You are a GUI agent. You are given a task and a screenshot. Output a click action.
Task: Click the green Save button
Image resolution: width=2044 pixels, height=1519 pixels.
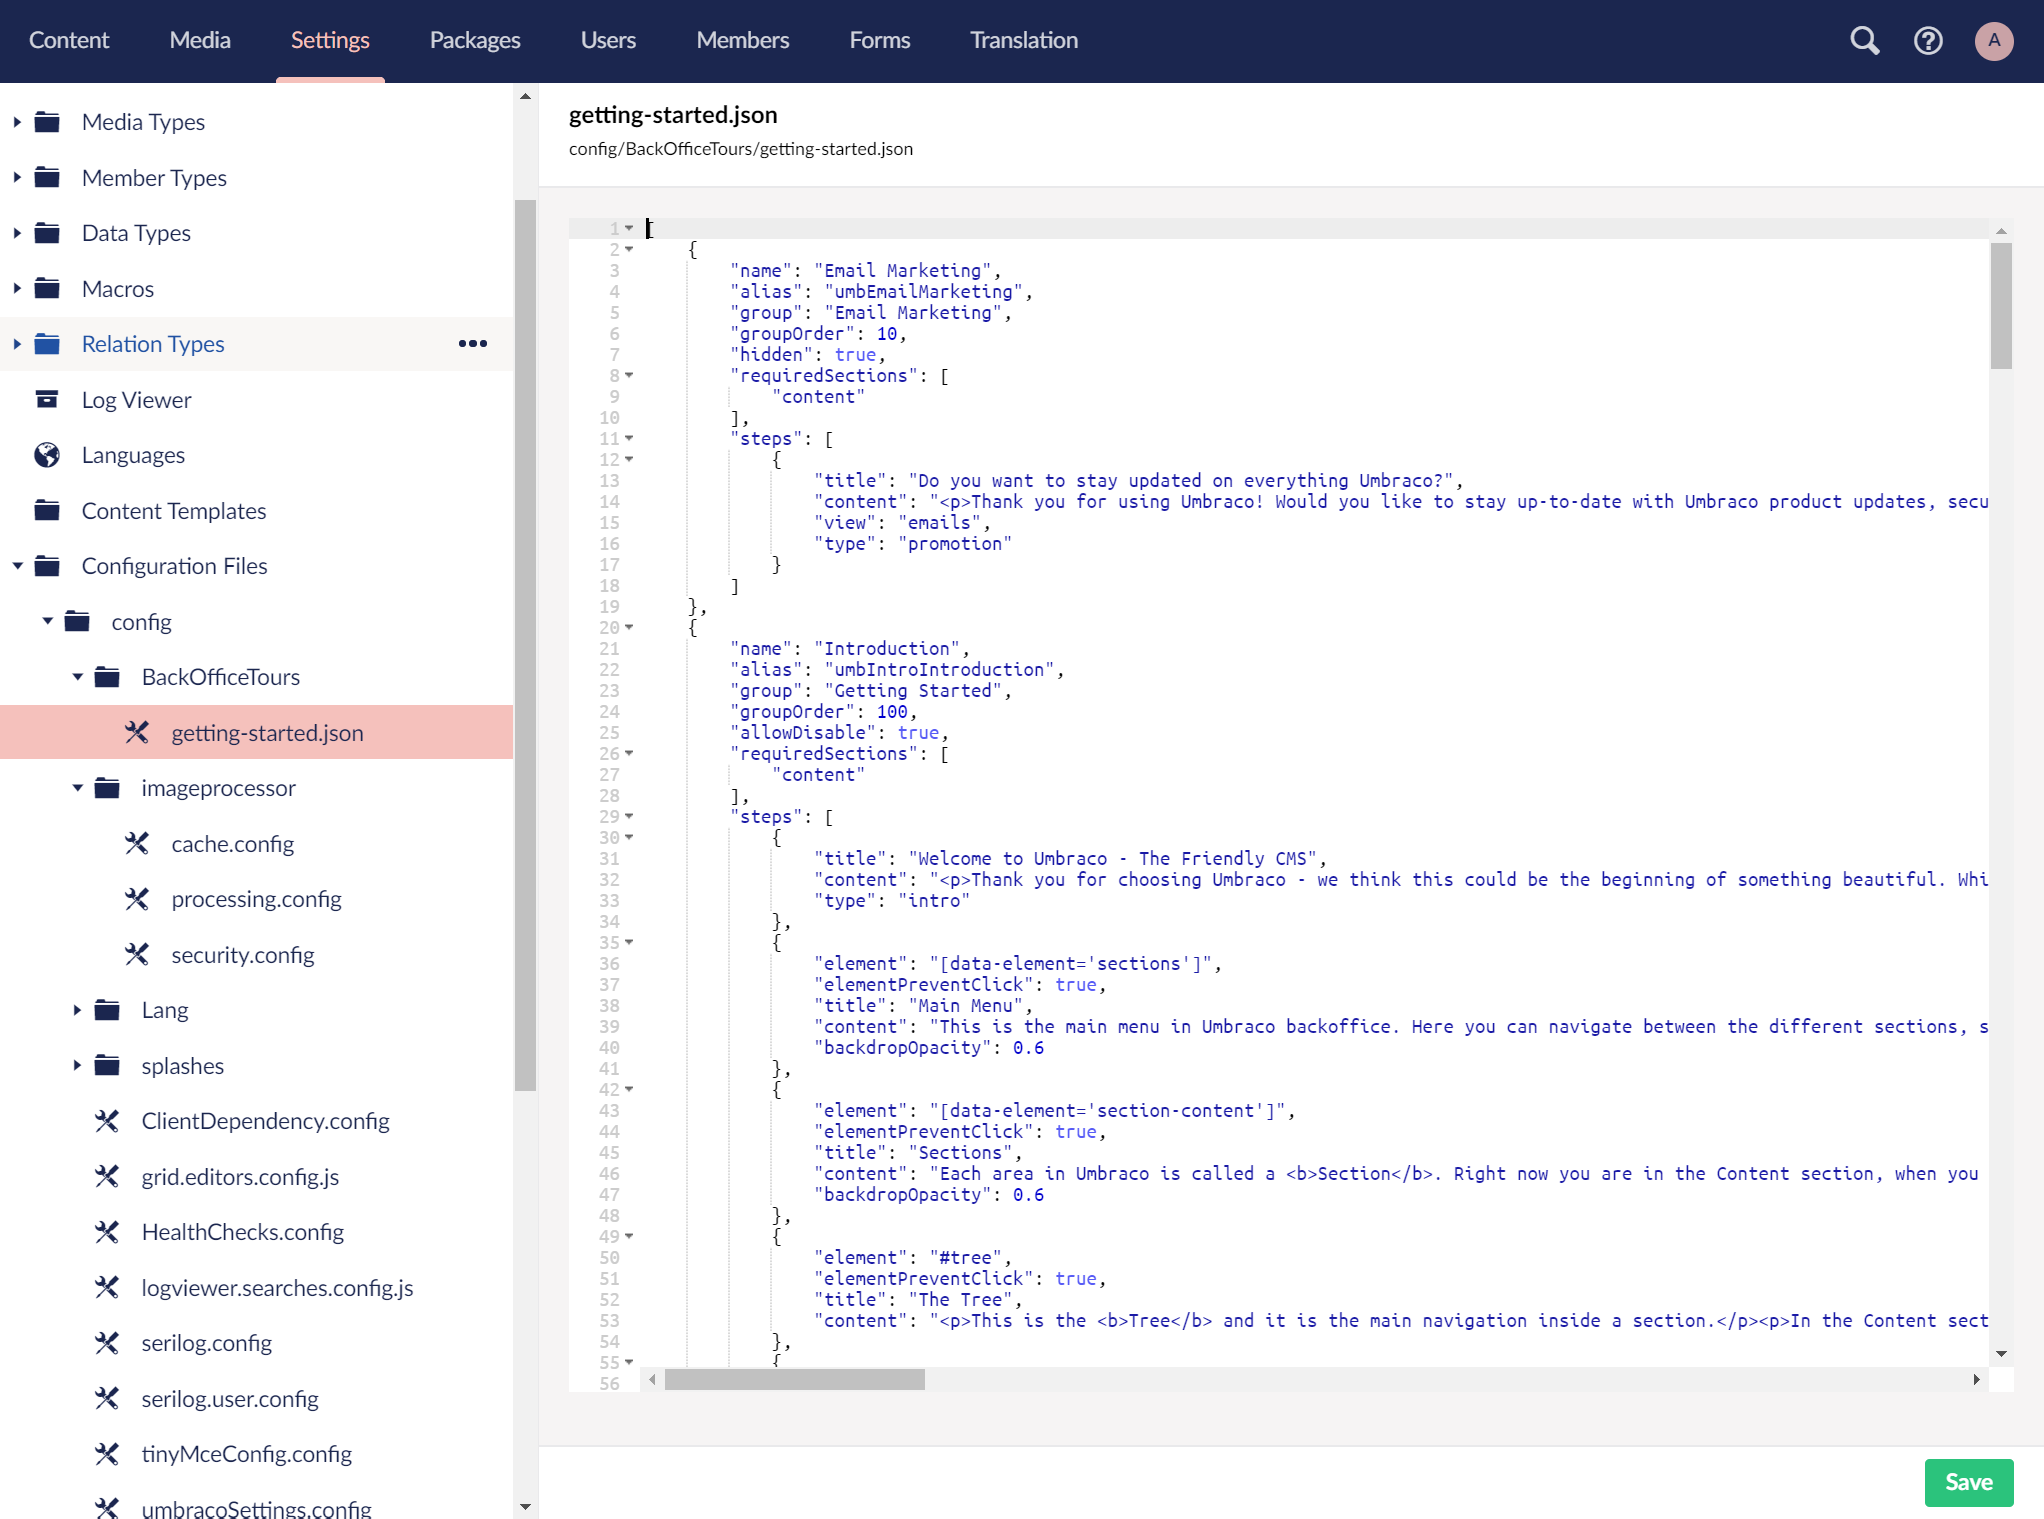pos(1968,1482)
